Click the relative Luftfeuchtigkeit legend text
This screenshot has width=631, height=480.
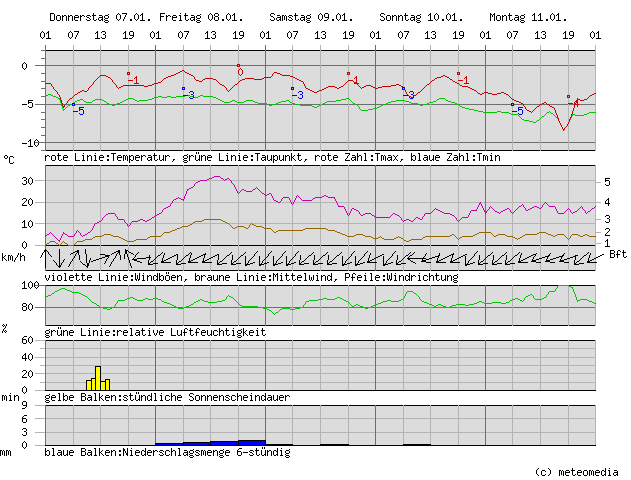[x=155, y=331]
